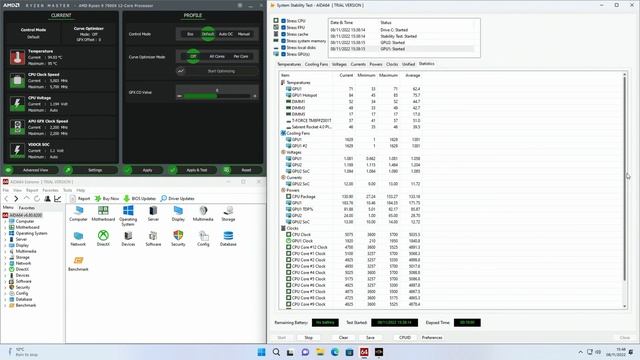Toggle the Stress local disks checkbox
Viewport: 640px width, 360px height.
(283, 47)
